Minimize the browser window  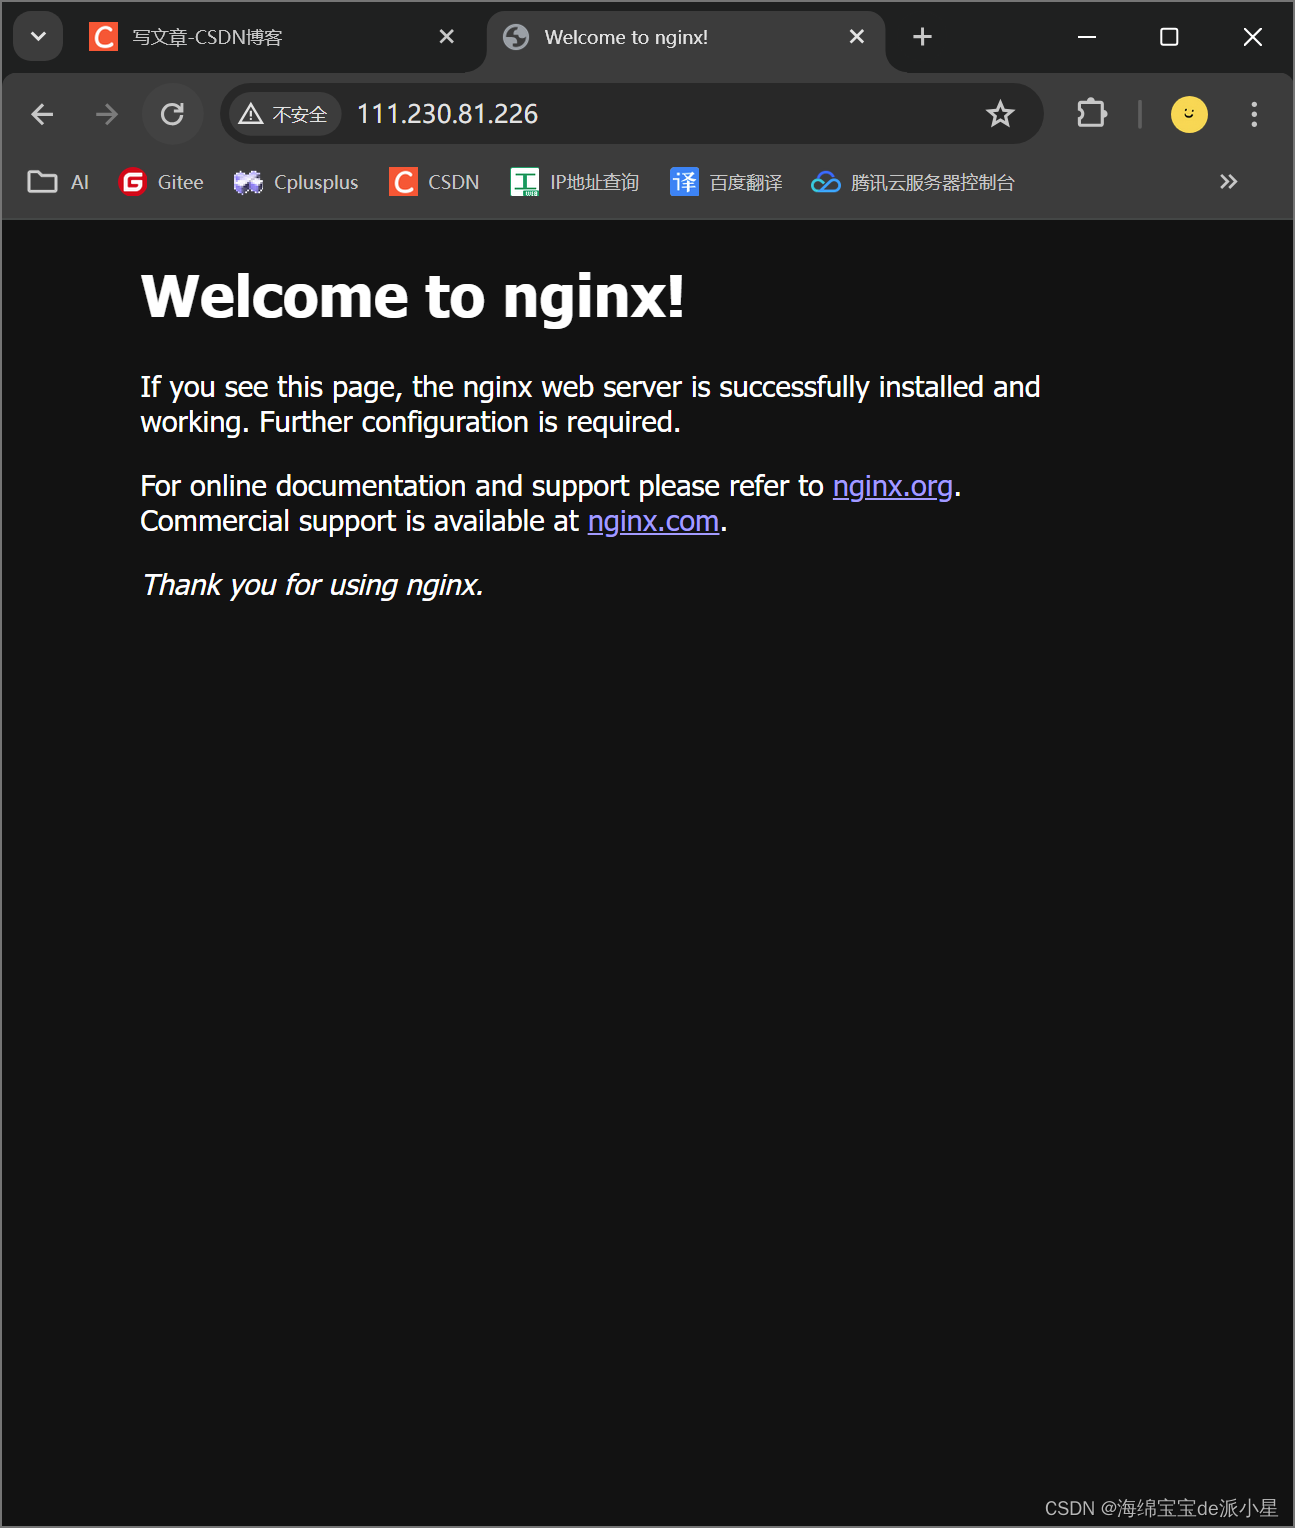pos(1087,37)
